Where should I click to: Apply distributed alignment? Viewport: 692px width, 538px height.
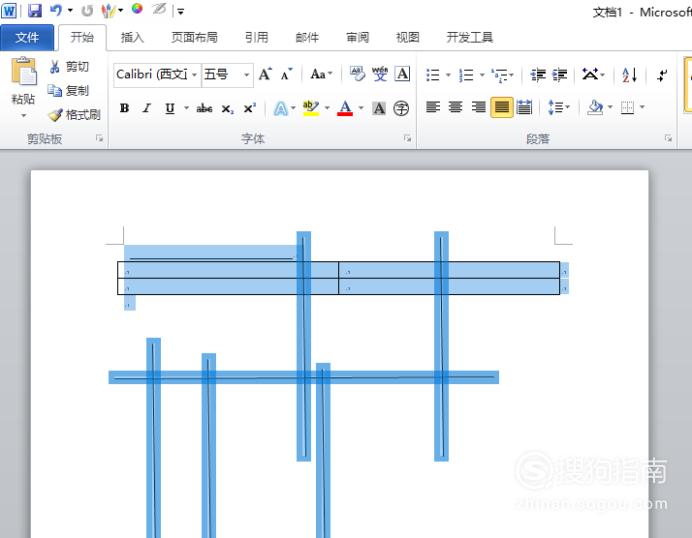click(x=524, y=107)
